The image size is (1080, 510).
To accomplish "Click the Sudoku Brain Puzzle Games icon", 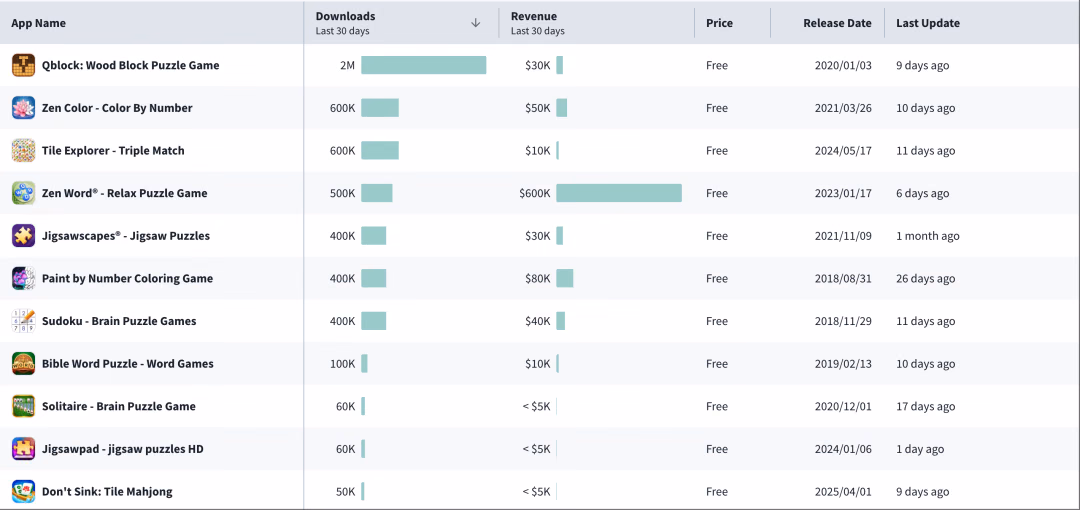I will click(23, 321).
